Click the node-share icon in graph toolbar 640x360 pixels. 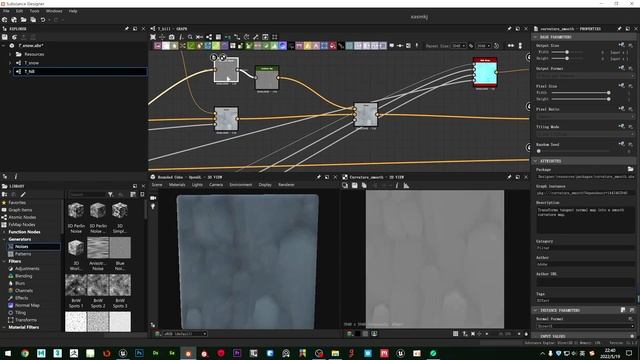(209, 37)
